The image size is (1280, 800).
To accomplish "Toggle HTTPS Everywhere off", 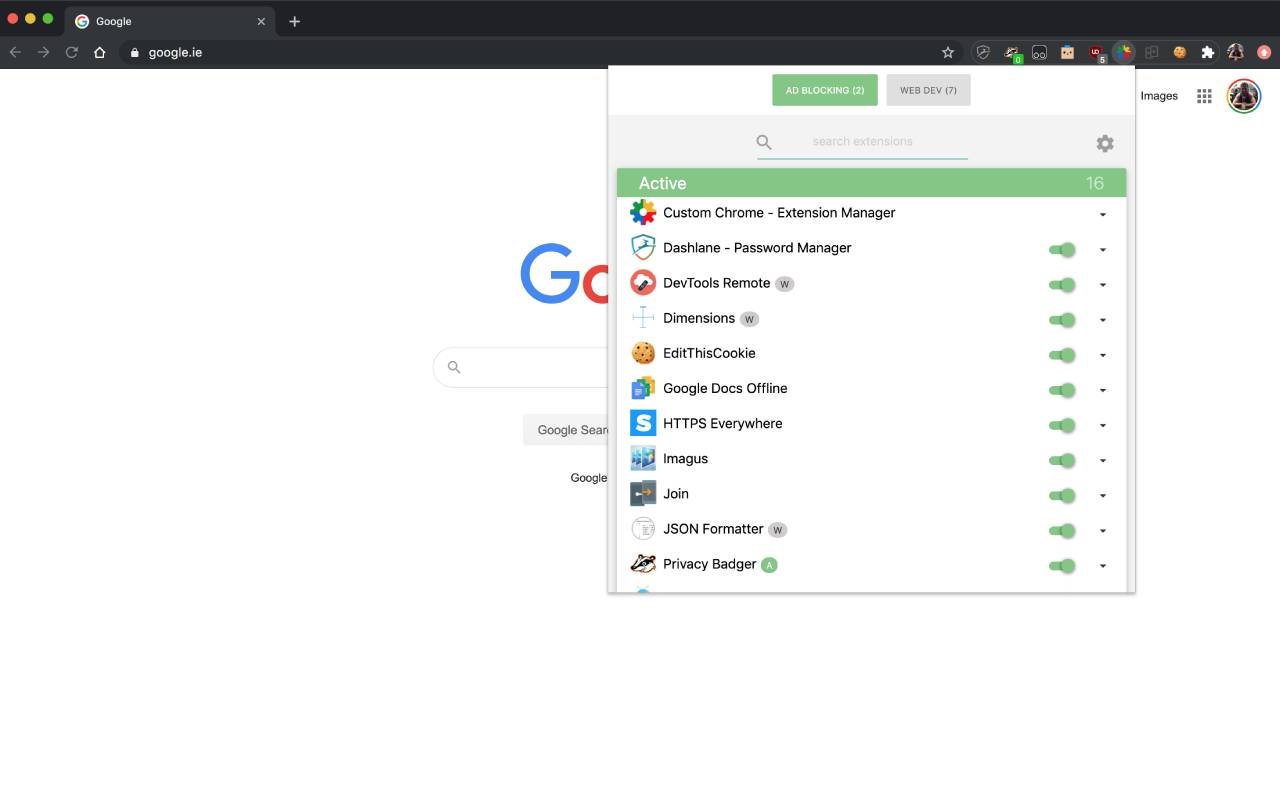I will [1062, 425].
